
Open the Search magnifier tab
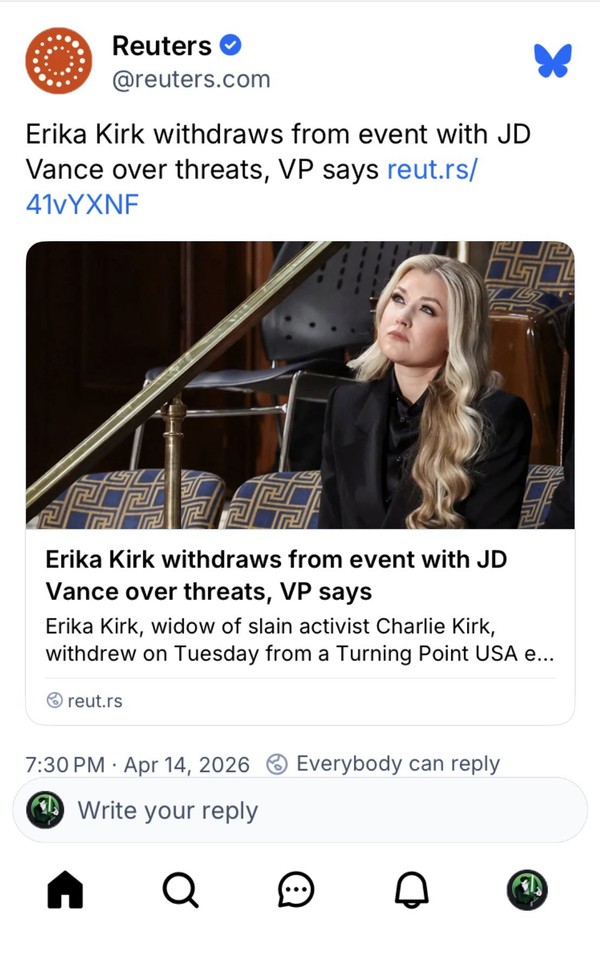(x=180, y=889)
